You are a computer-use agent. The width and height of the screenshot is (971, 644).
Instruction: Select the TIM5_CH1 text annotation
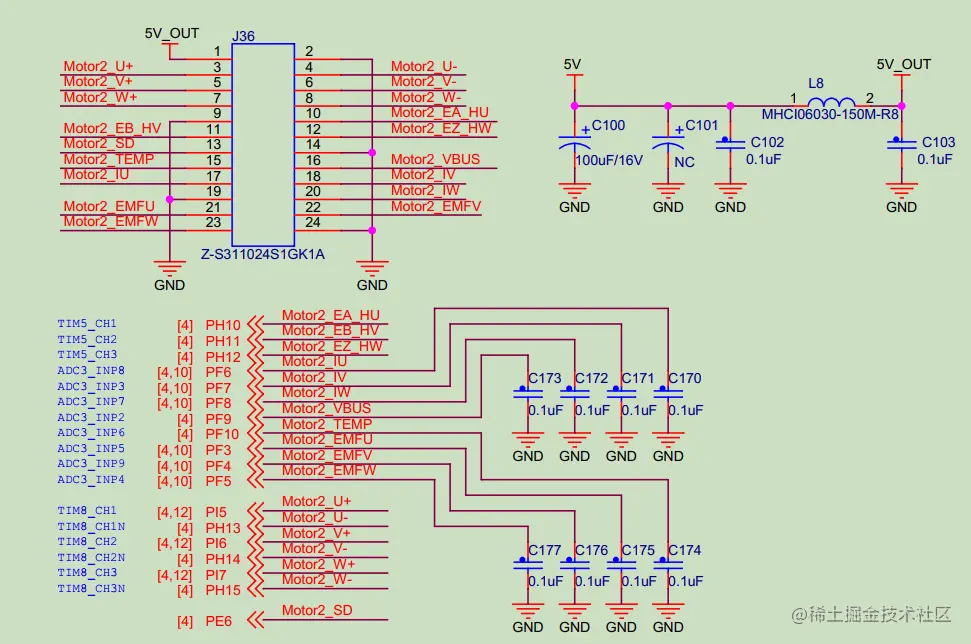[x=87, y=323]
